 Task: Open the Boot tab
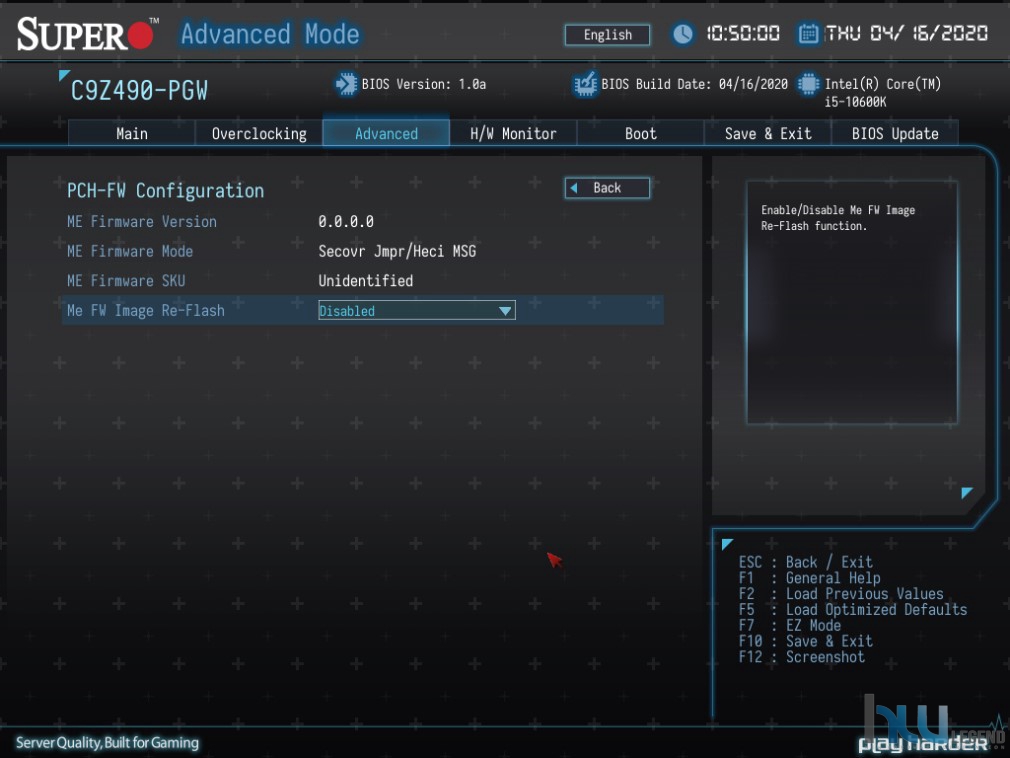[640, 133]
